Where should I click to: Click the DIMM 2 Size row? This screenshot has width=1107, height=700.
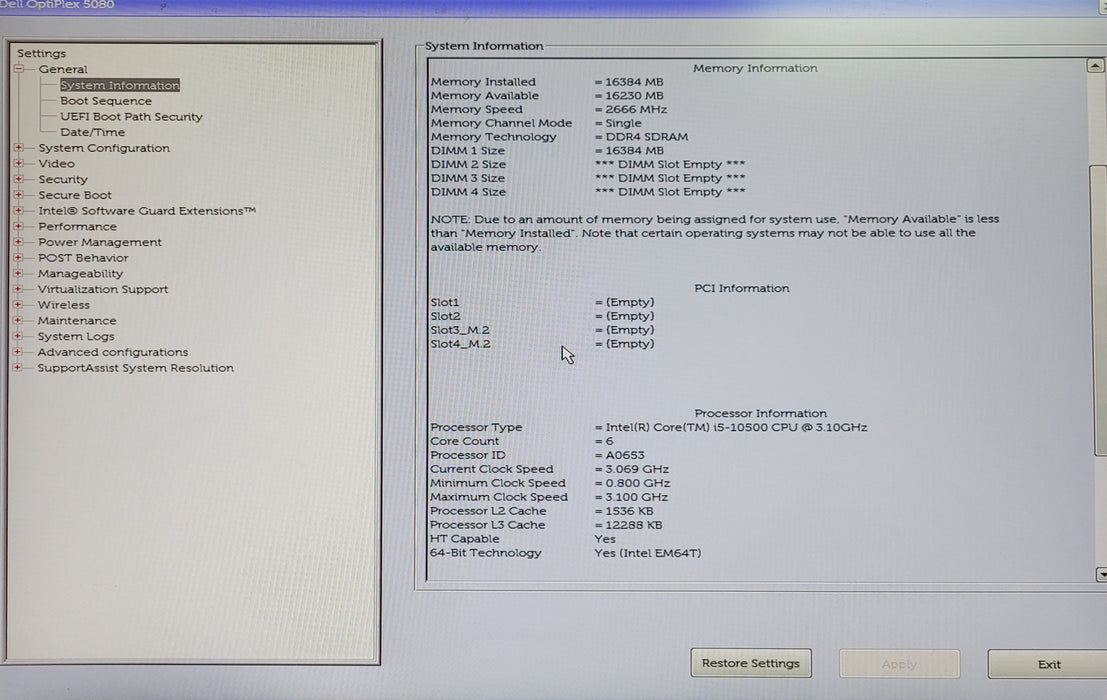pyautogui.click(x=588, y=164)
